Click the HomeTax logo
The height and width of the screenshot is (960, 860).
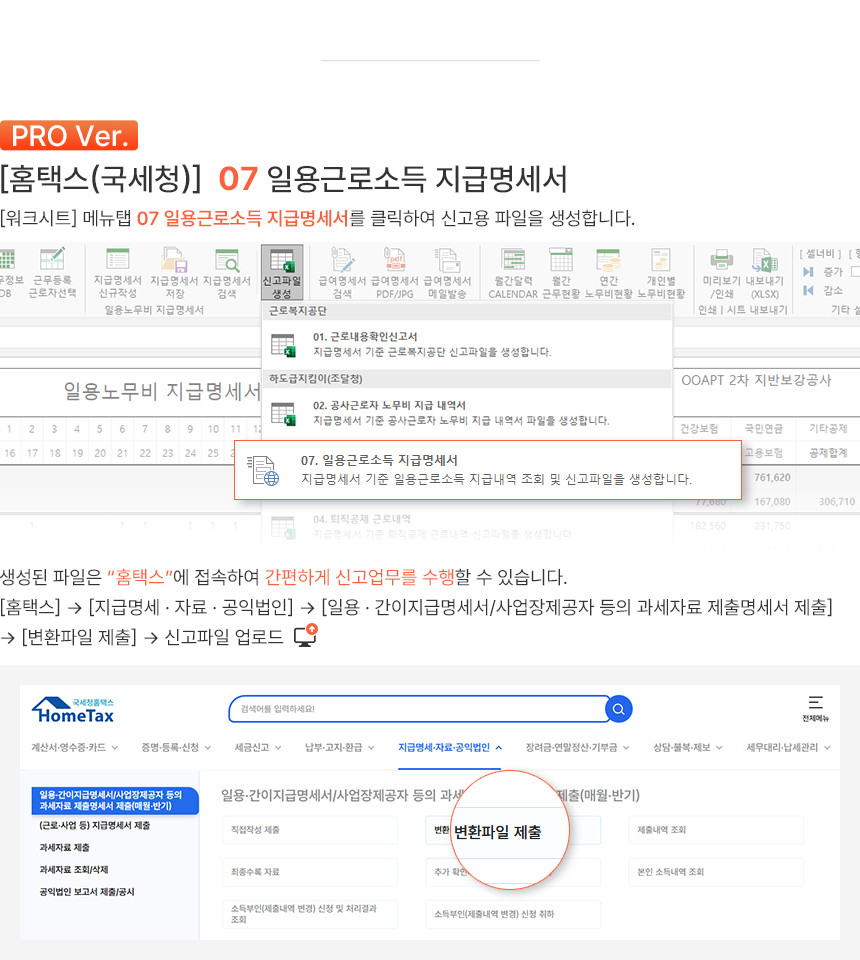pyautogui.click(x=73, y=710)
